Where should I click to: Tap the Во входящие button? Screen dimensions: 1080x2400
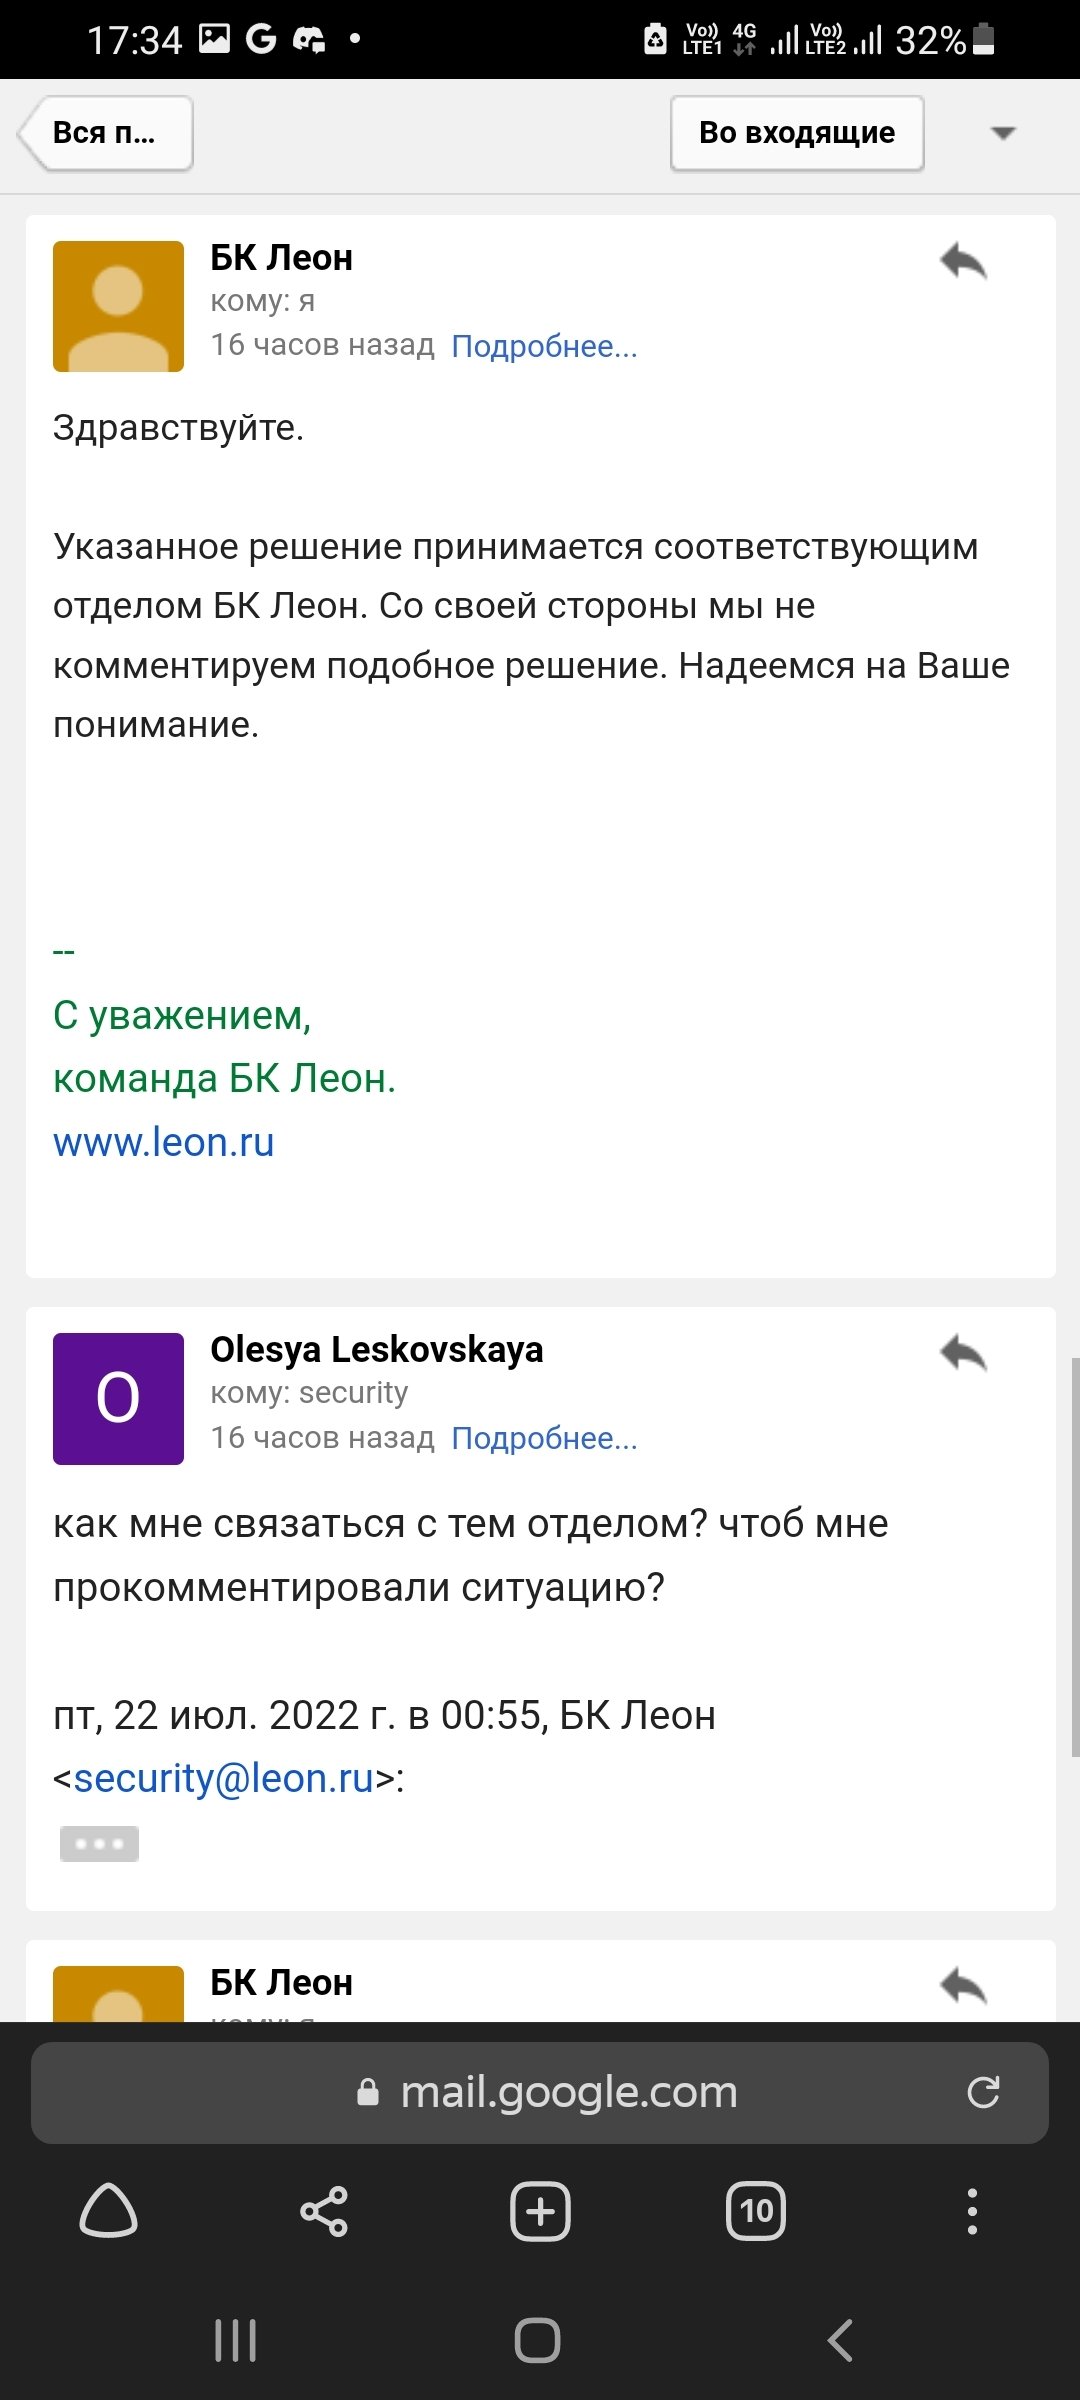[797, 133]
